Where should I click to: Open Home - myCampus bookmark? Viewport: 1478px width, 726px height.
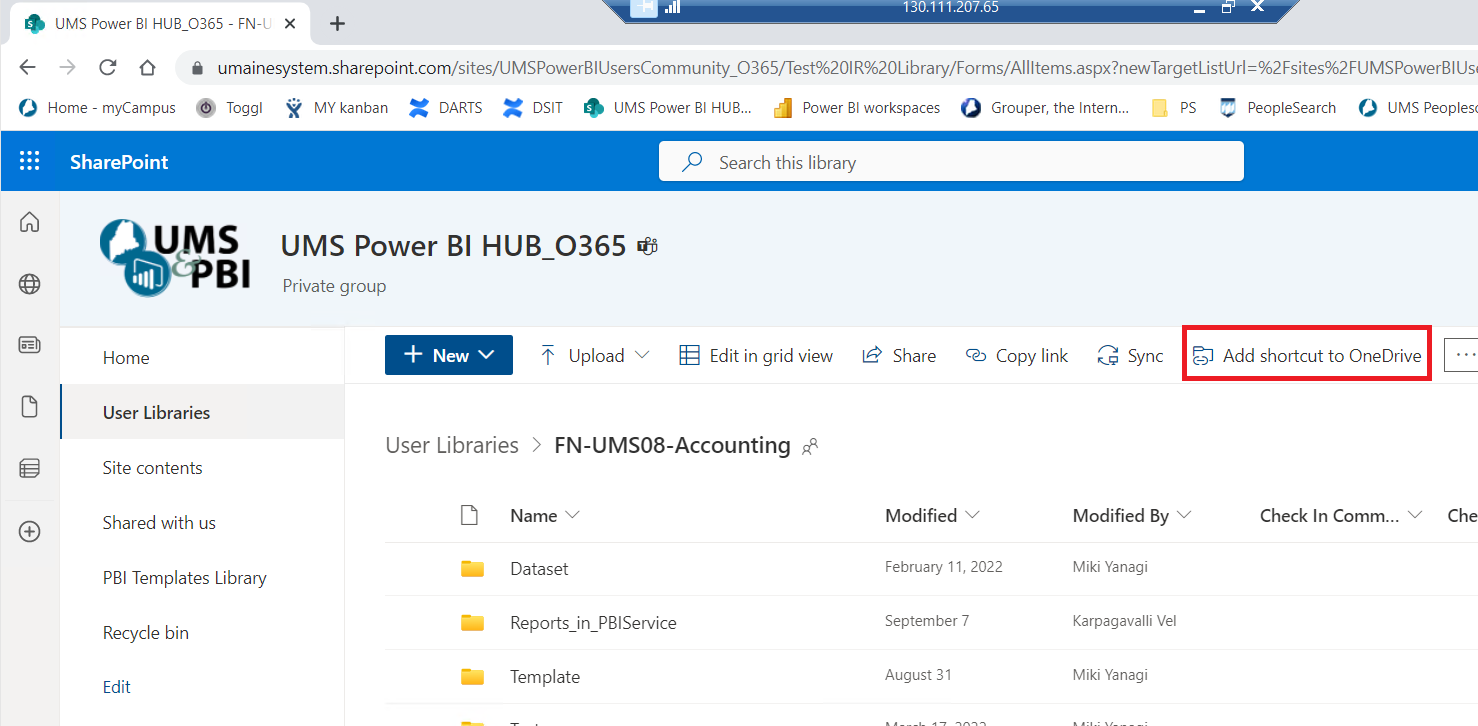point(98,108)
